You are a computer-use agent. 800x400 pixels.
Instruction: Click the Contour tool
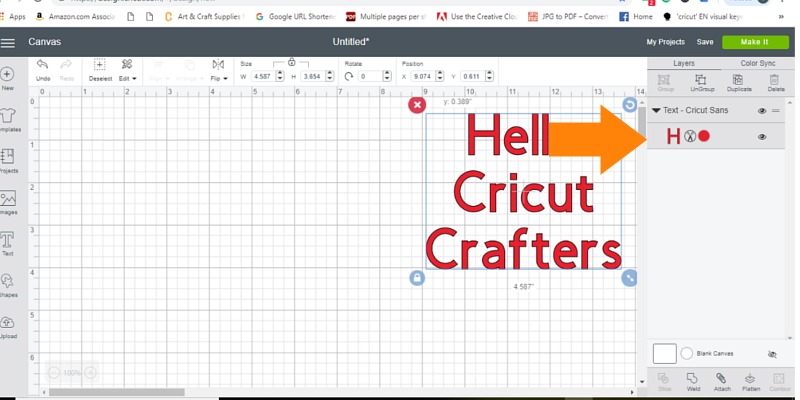tap(779, 382)
